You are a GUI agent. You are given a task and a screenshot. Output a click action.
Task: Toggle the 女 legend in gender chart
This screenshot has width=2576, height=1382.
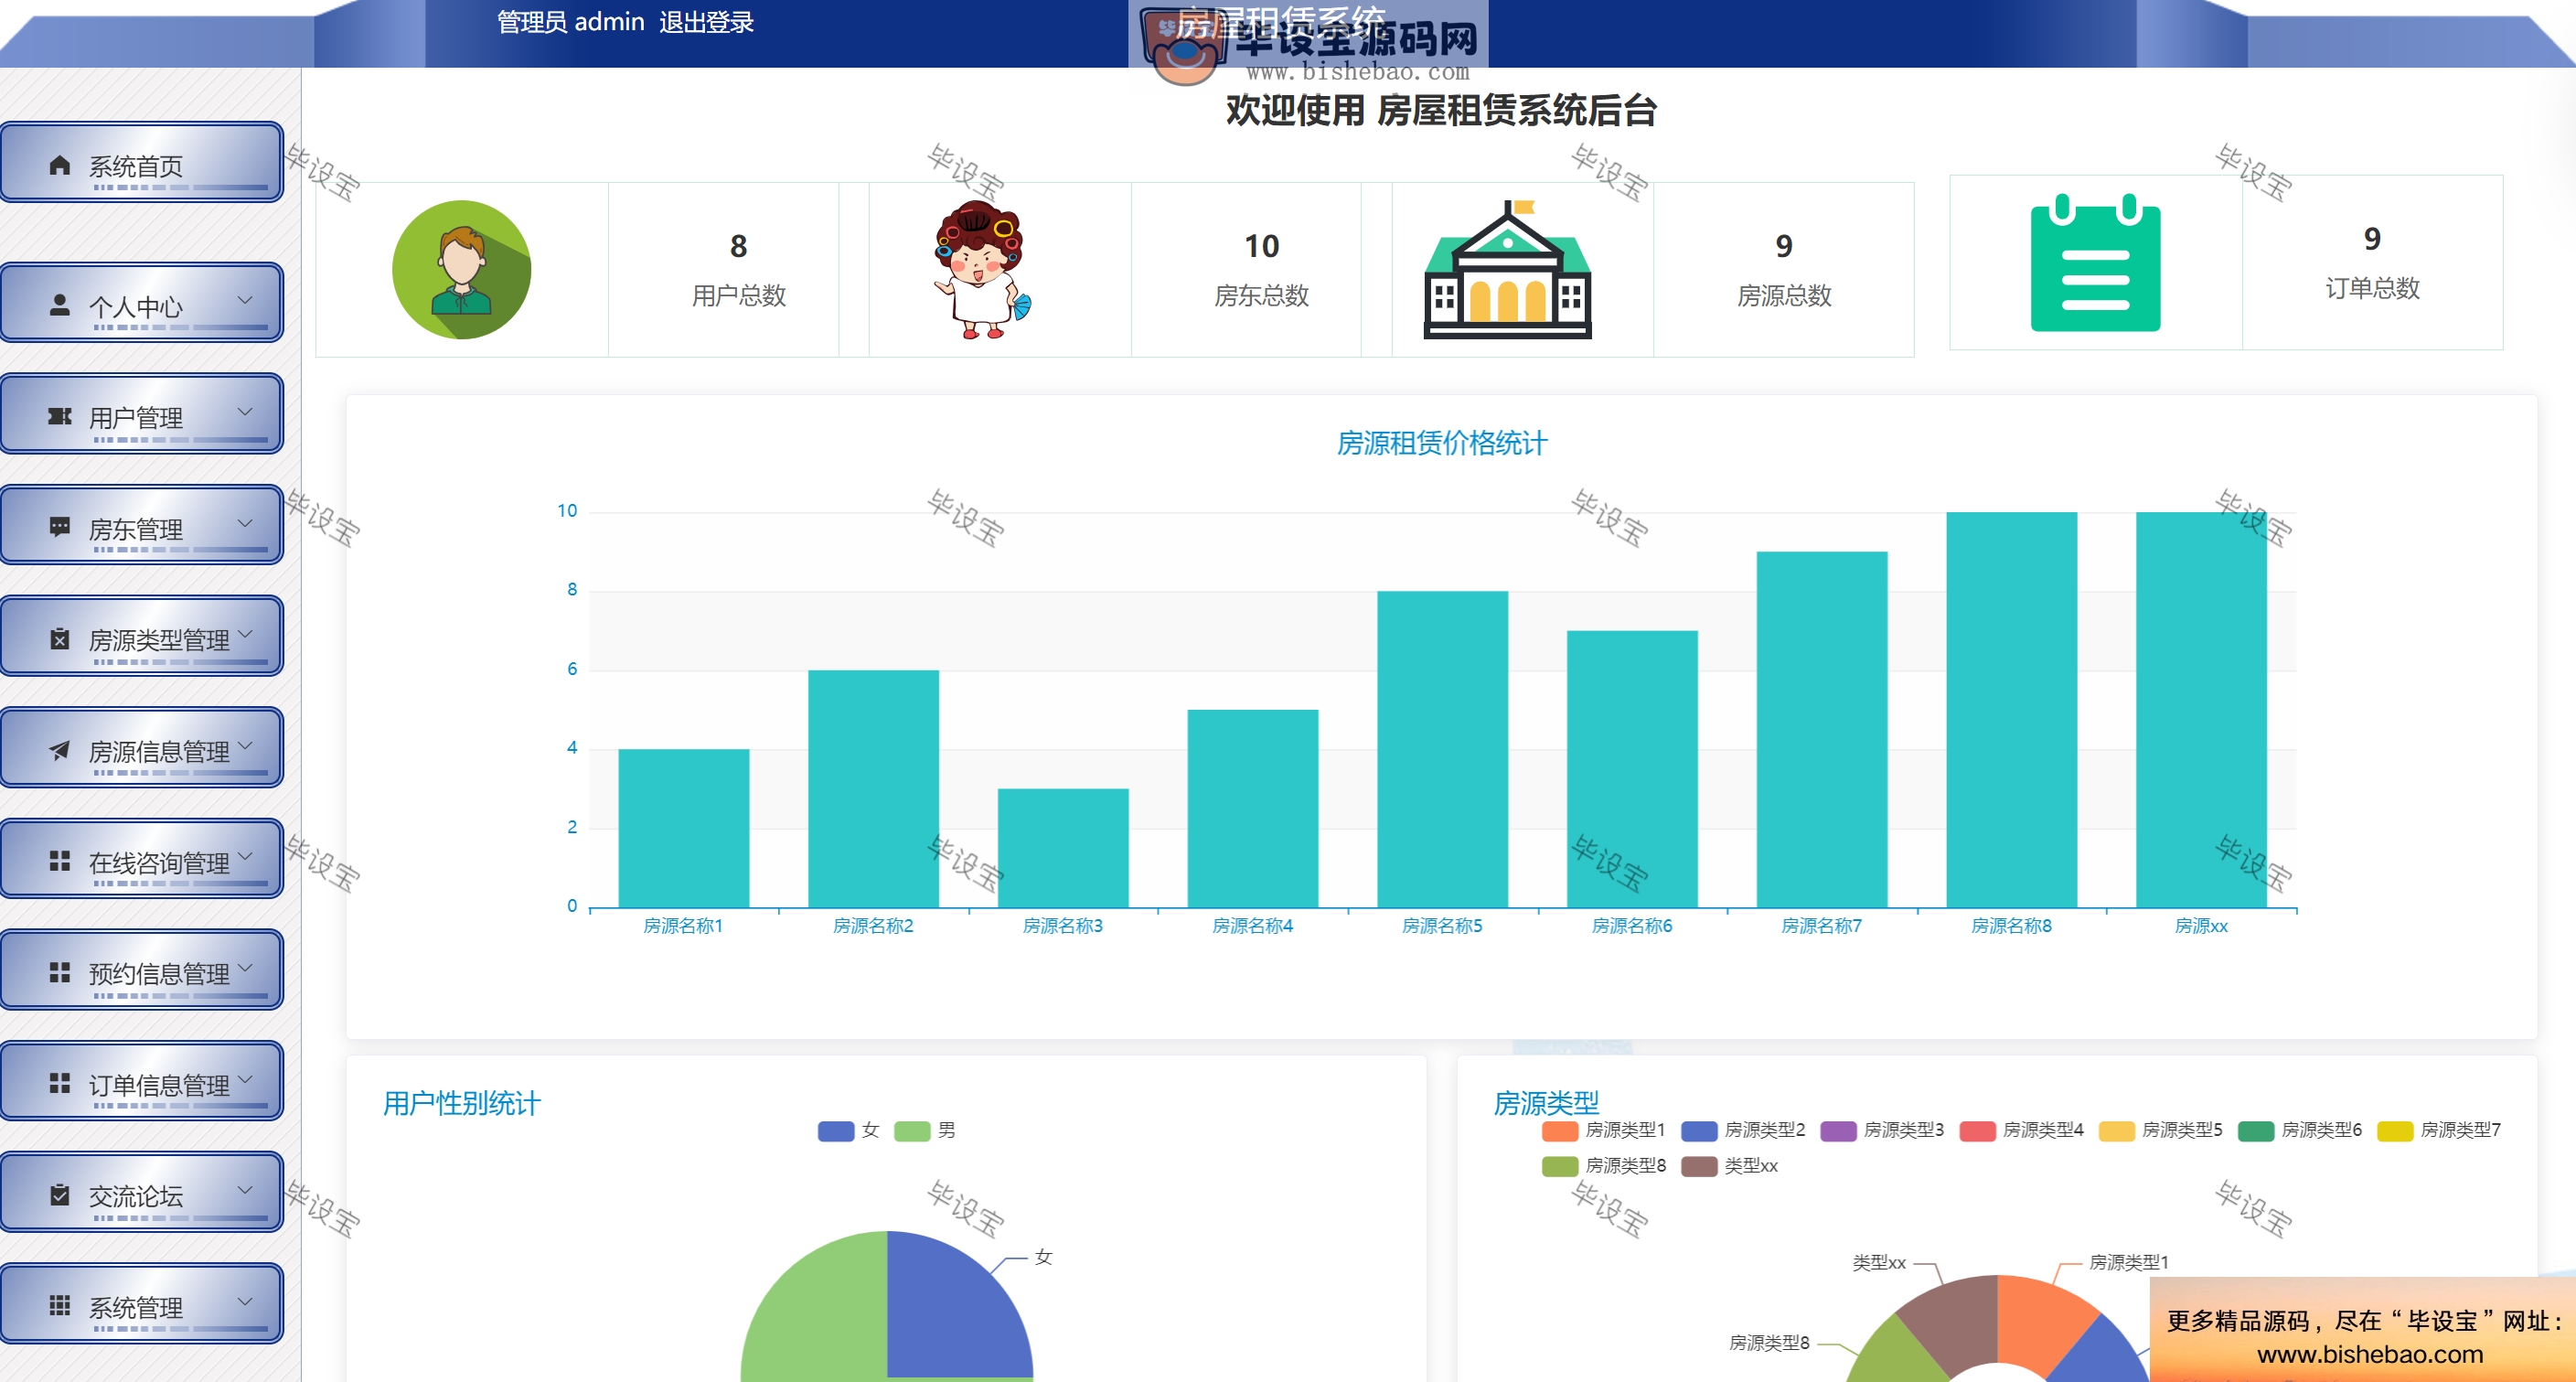pos(849,1131)
